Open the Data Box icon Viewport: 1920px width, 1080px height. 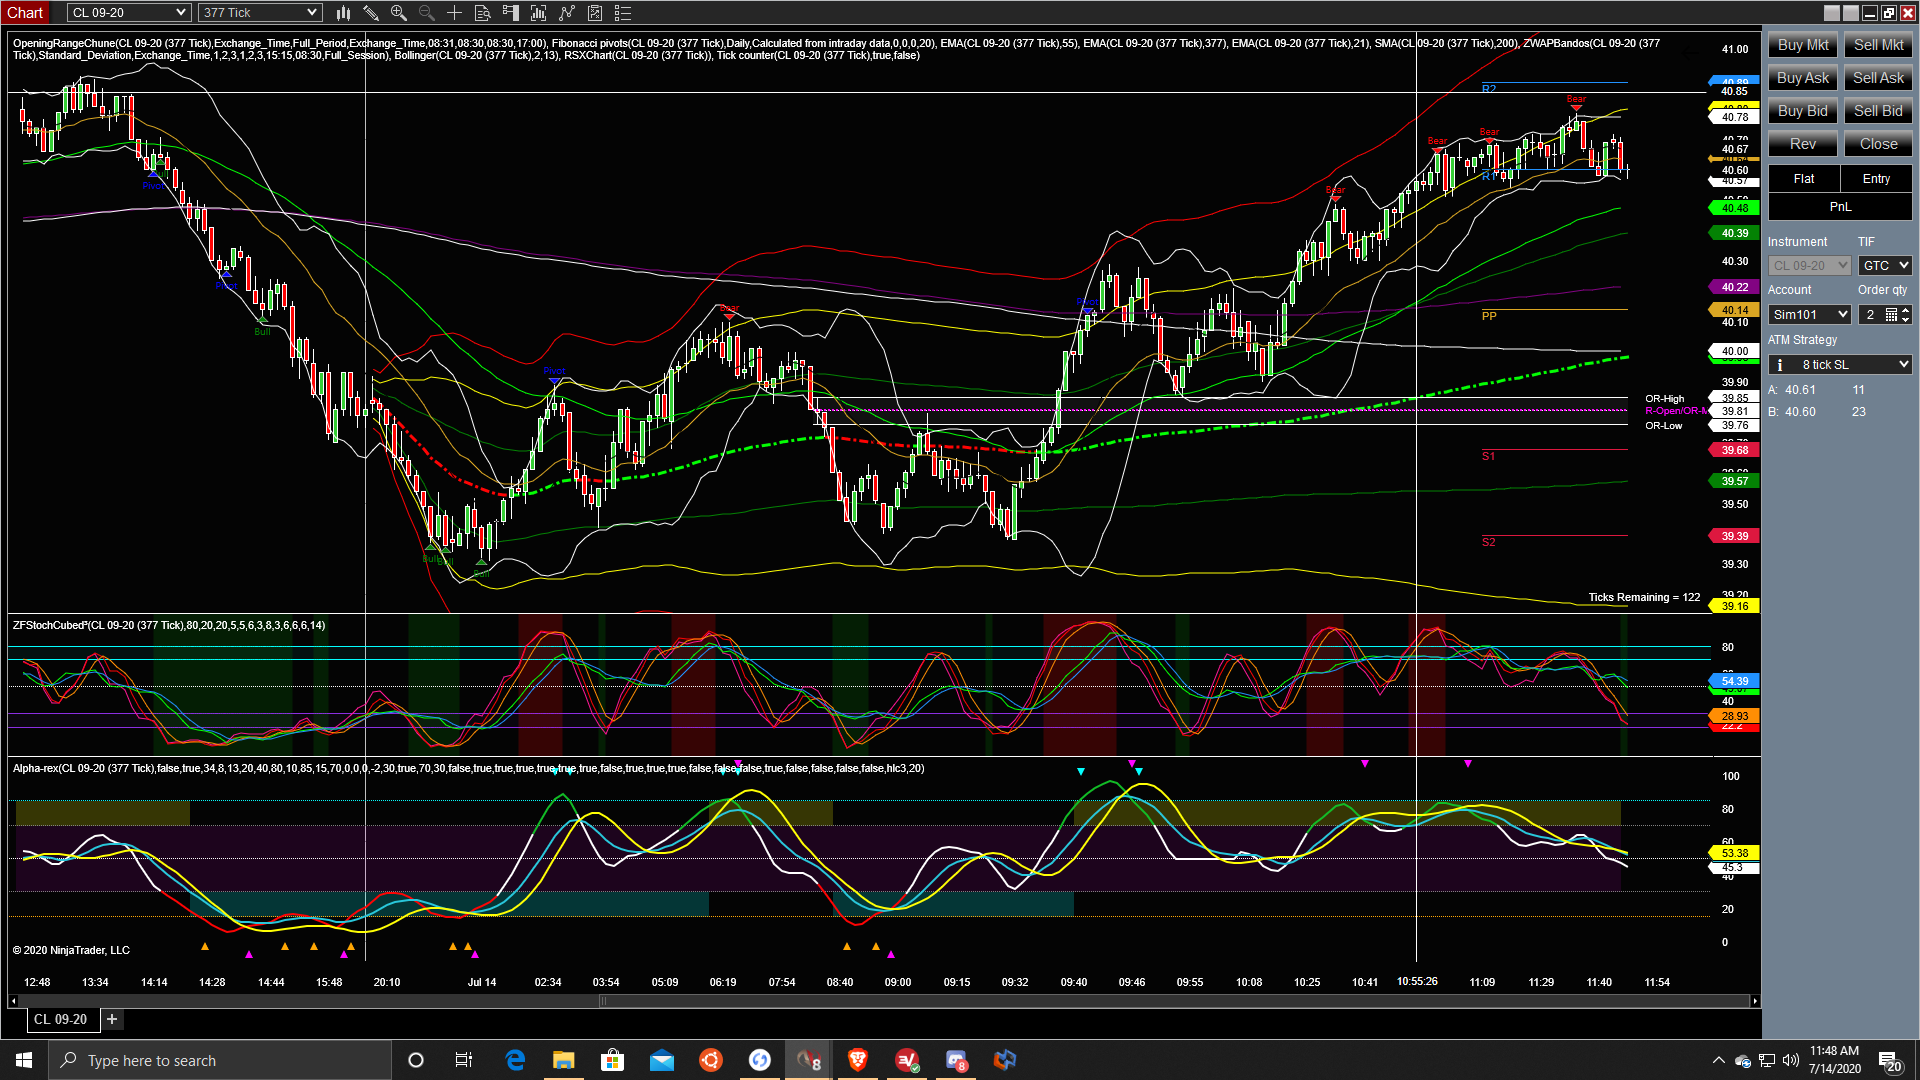[x=482, y=13]
